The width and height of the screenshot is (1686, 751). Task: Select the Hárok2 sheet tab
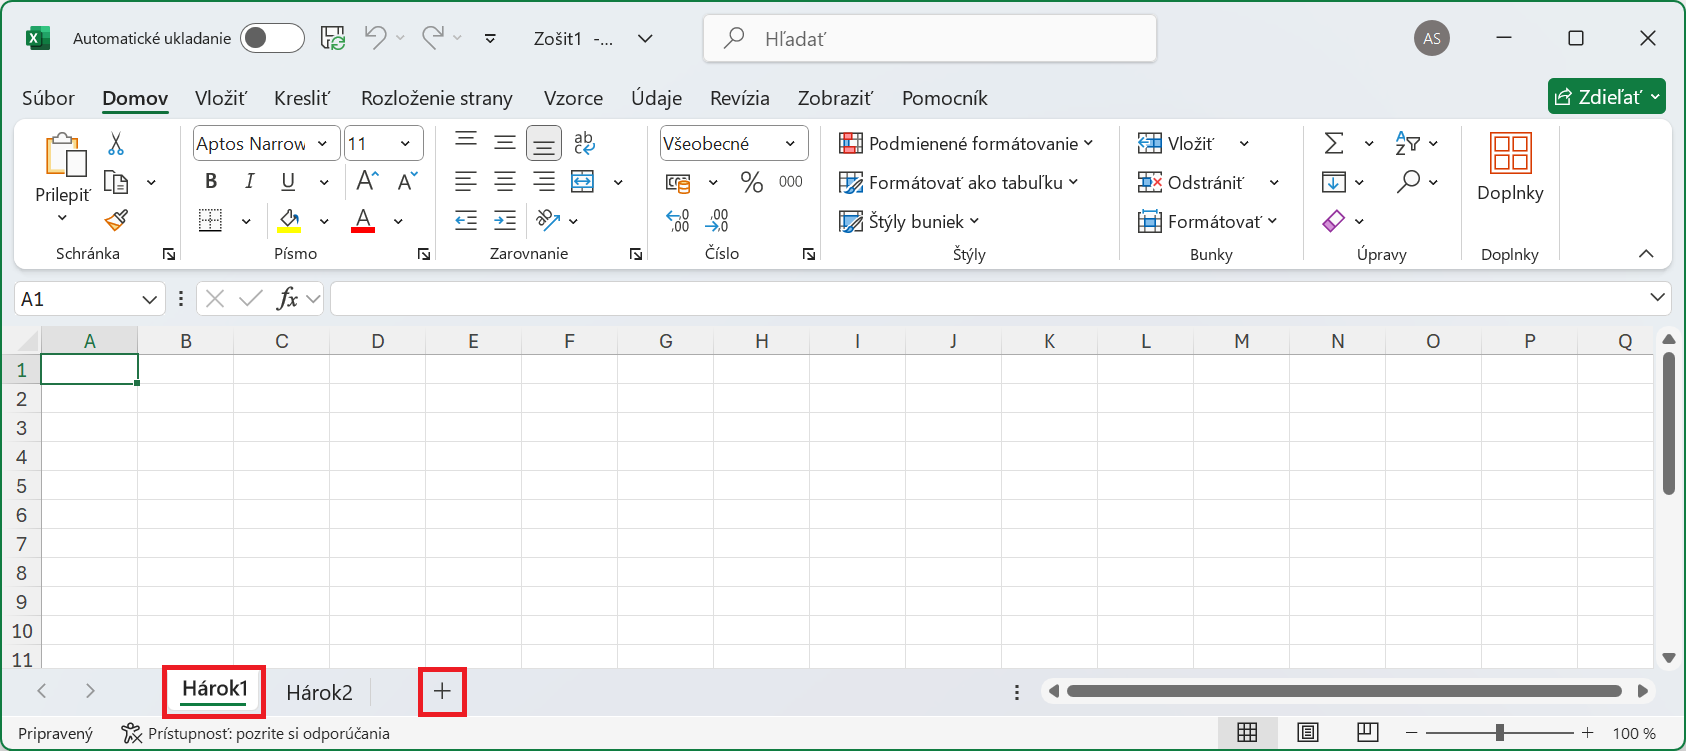[319, 692]
